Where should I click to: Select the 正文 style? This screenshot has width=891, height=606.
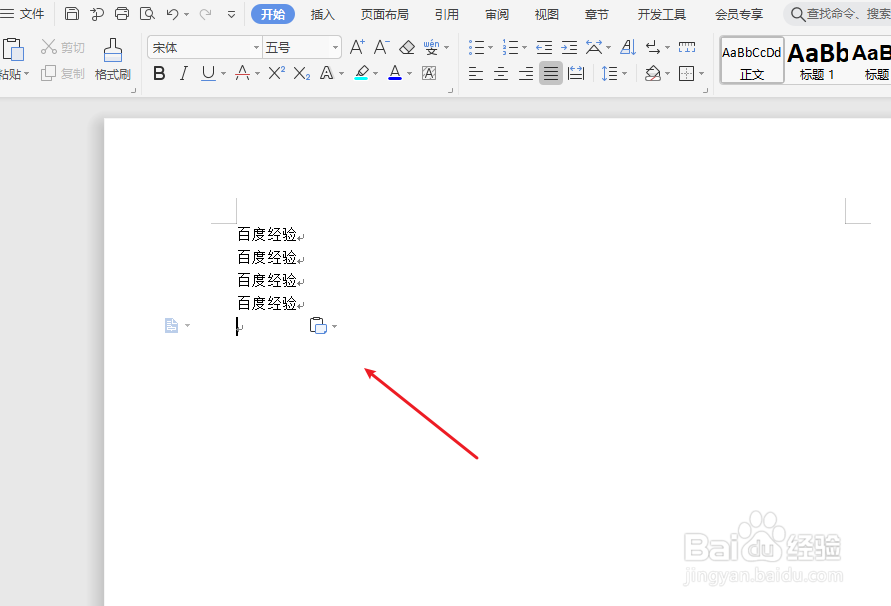coord(752,61)
